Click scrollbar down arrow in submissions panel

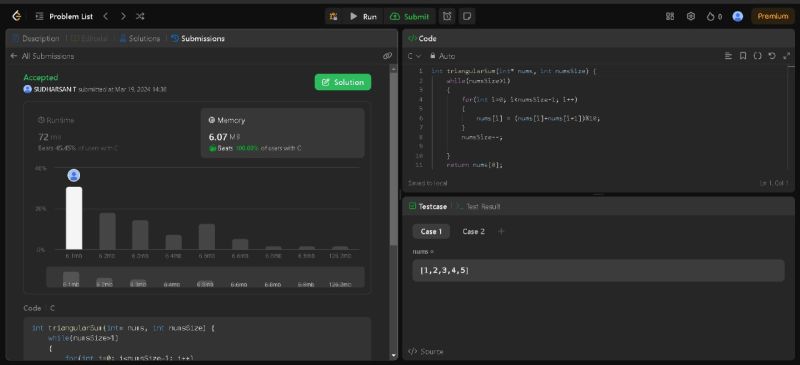[393, 355]
